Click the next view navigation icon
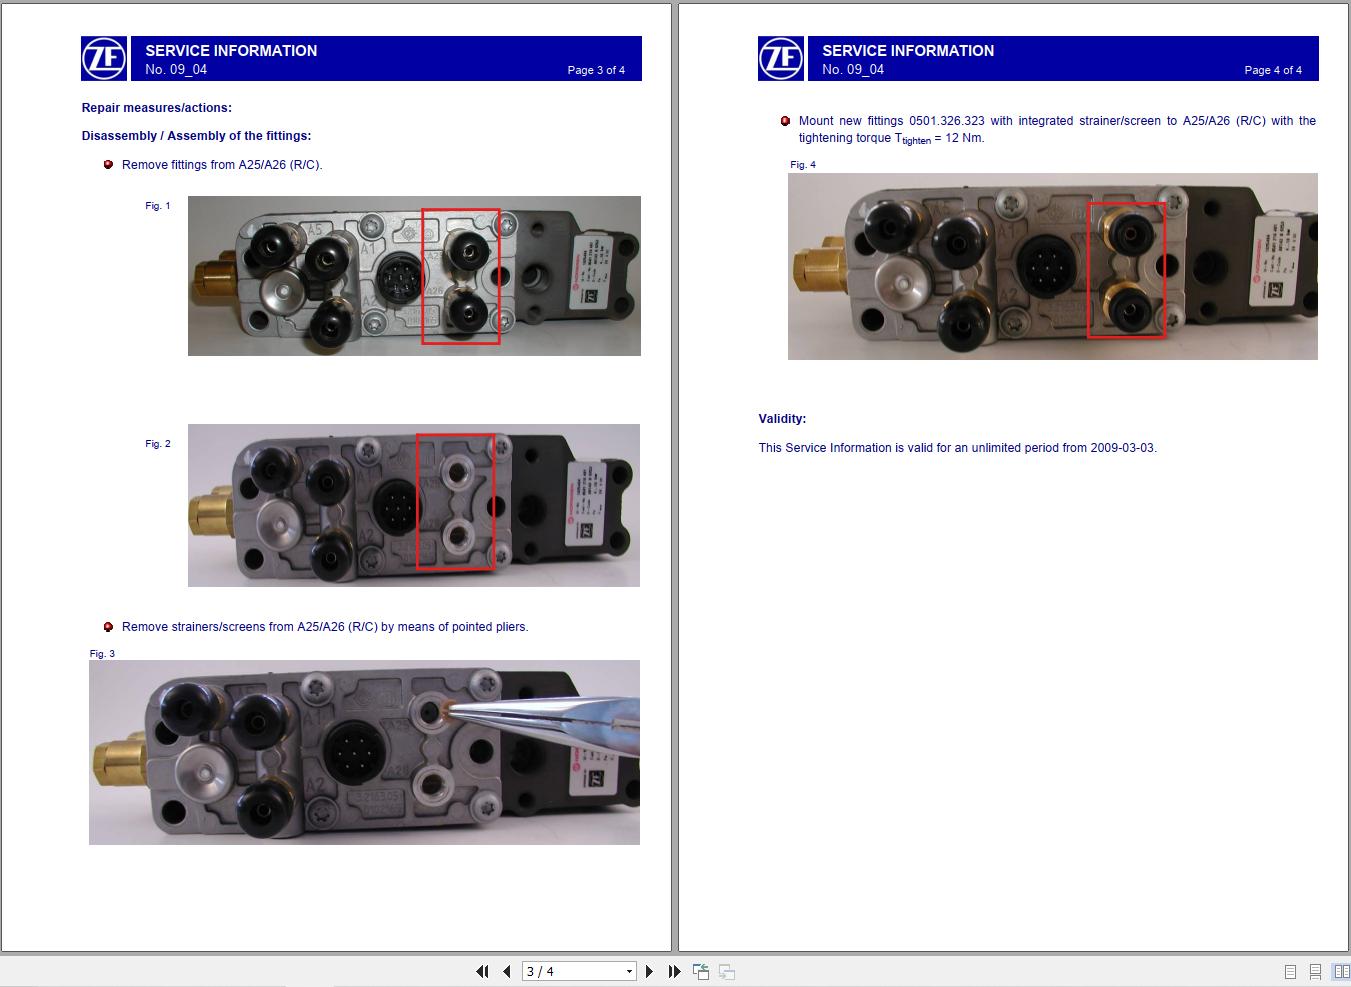This screenshot has height=987, width=1351. 725,971
